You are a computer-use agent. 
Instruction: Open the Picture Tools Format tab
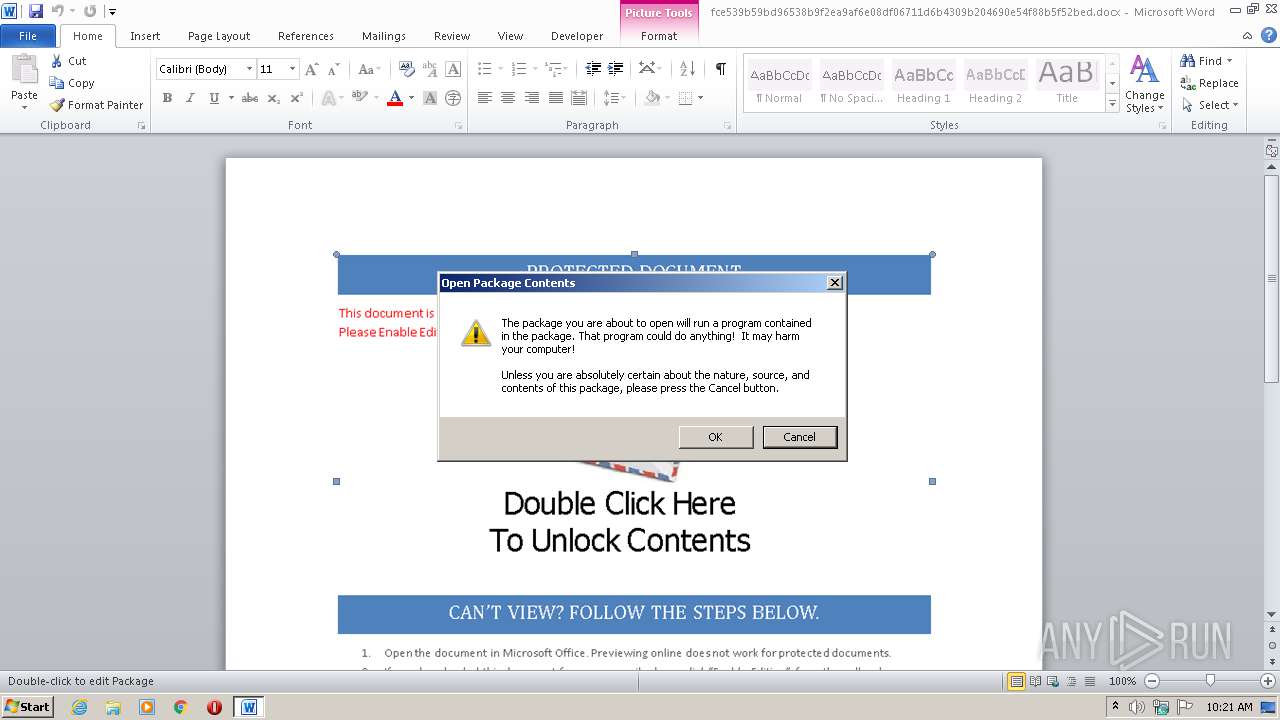tap(659, 36)
